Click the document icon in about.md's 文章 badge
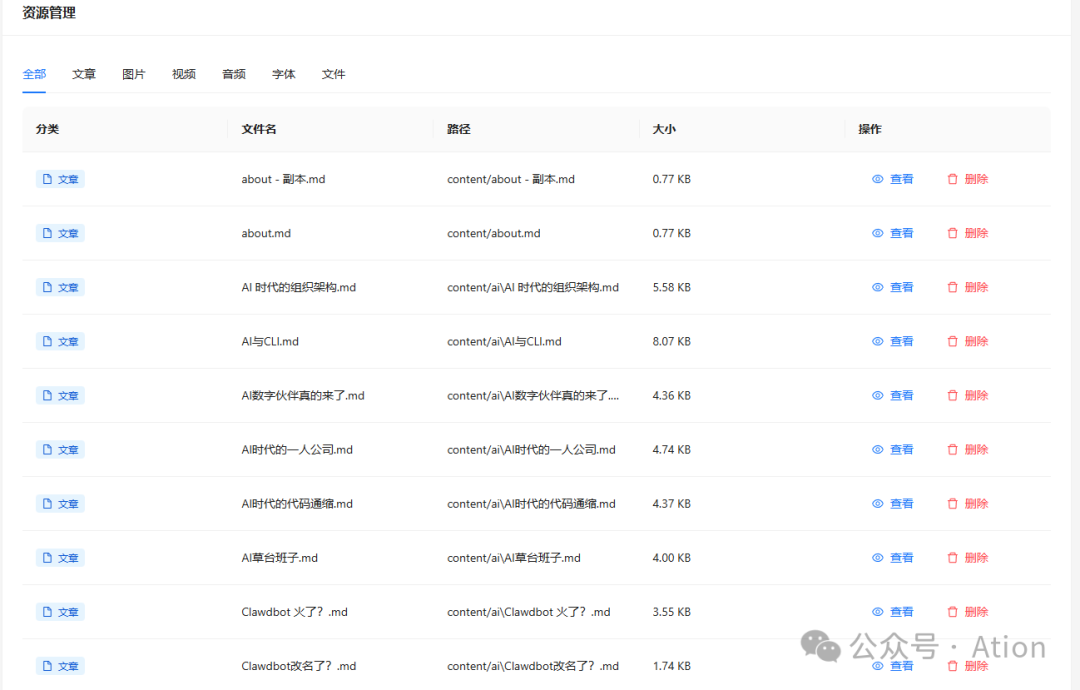1080x690 pixels. 47,232
